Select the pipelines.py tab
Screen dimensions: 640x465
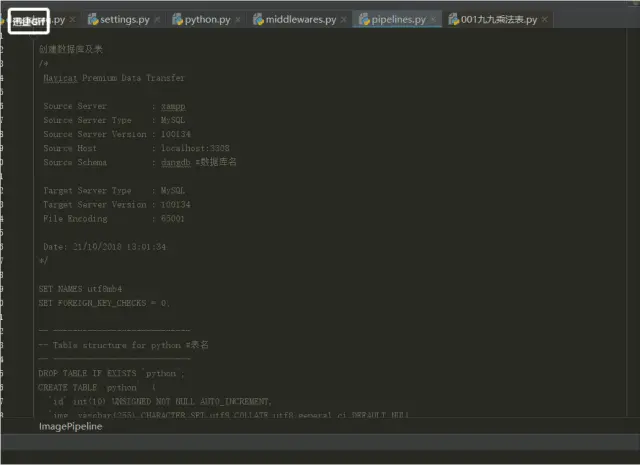(x=397, y=19)
